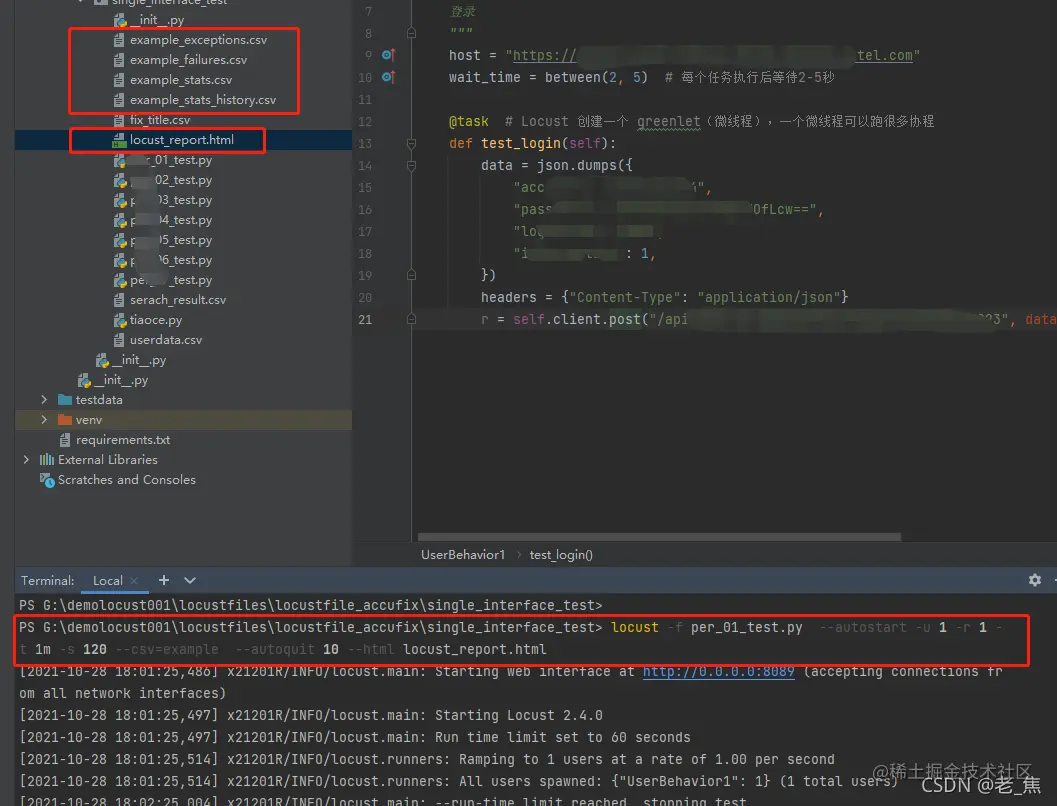Click the example_exceptions.csv file icon
The height and width of the screenshot is (806, 1057).
[x=119, y=40]
